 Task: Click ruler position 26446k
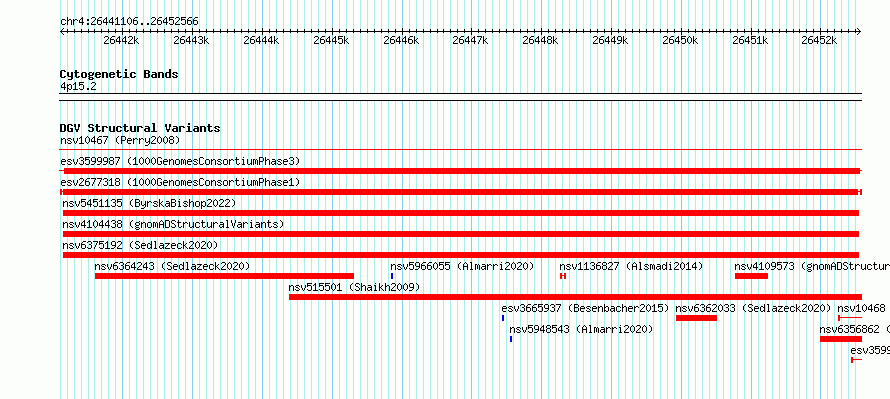pos(401,40)
